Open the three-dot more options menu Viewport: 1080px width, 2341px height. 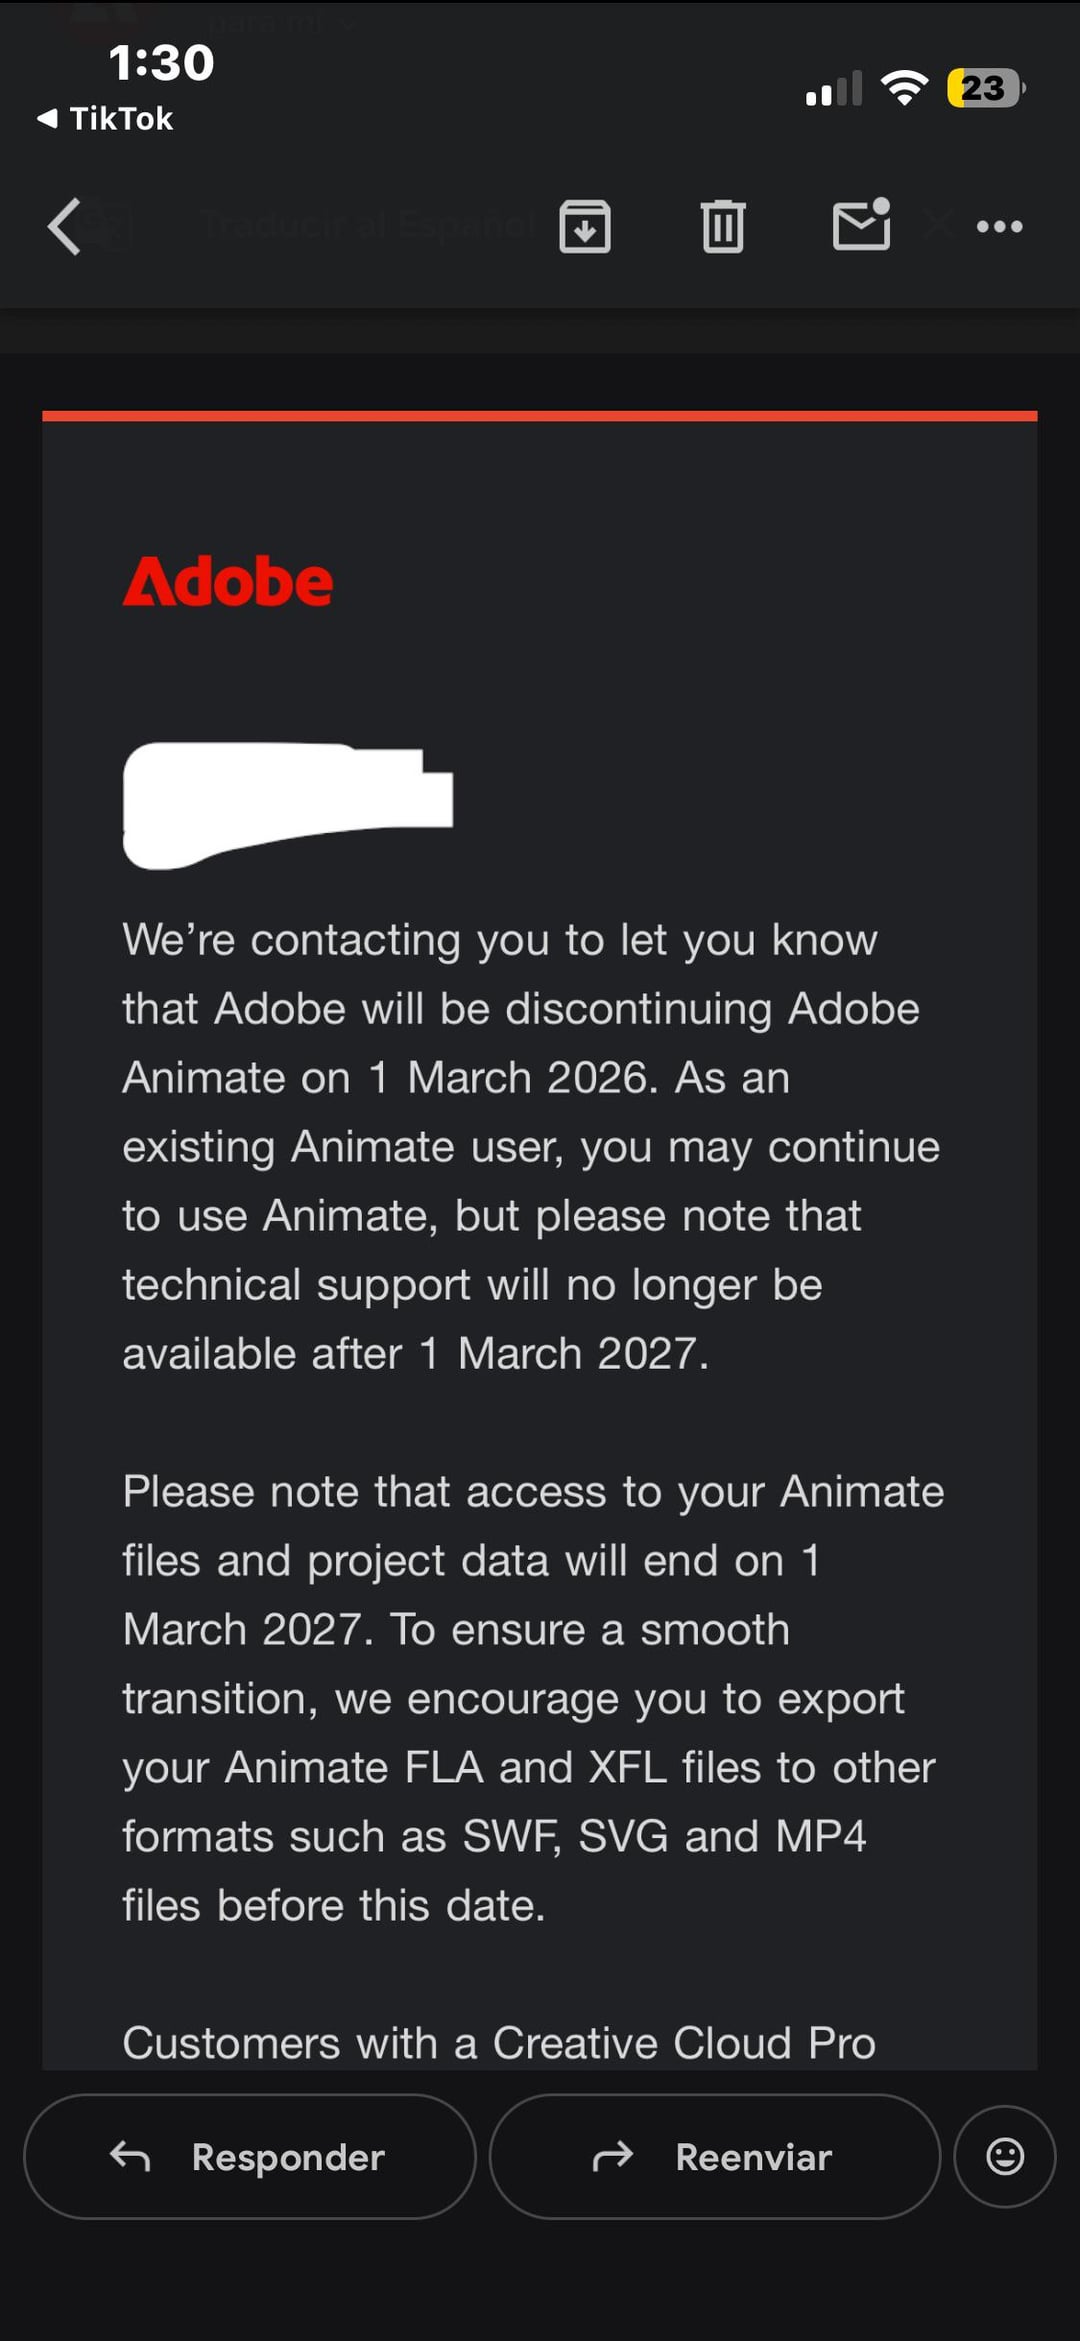[x=999, y=226]
